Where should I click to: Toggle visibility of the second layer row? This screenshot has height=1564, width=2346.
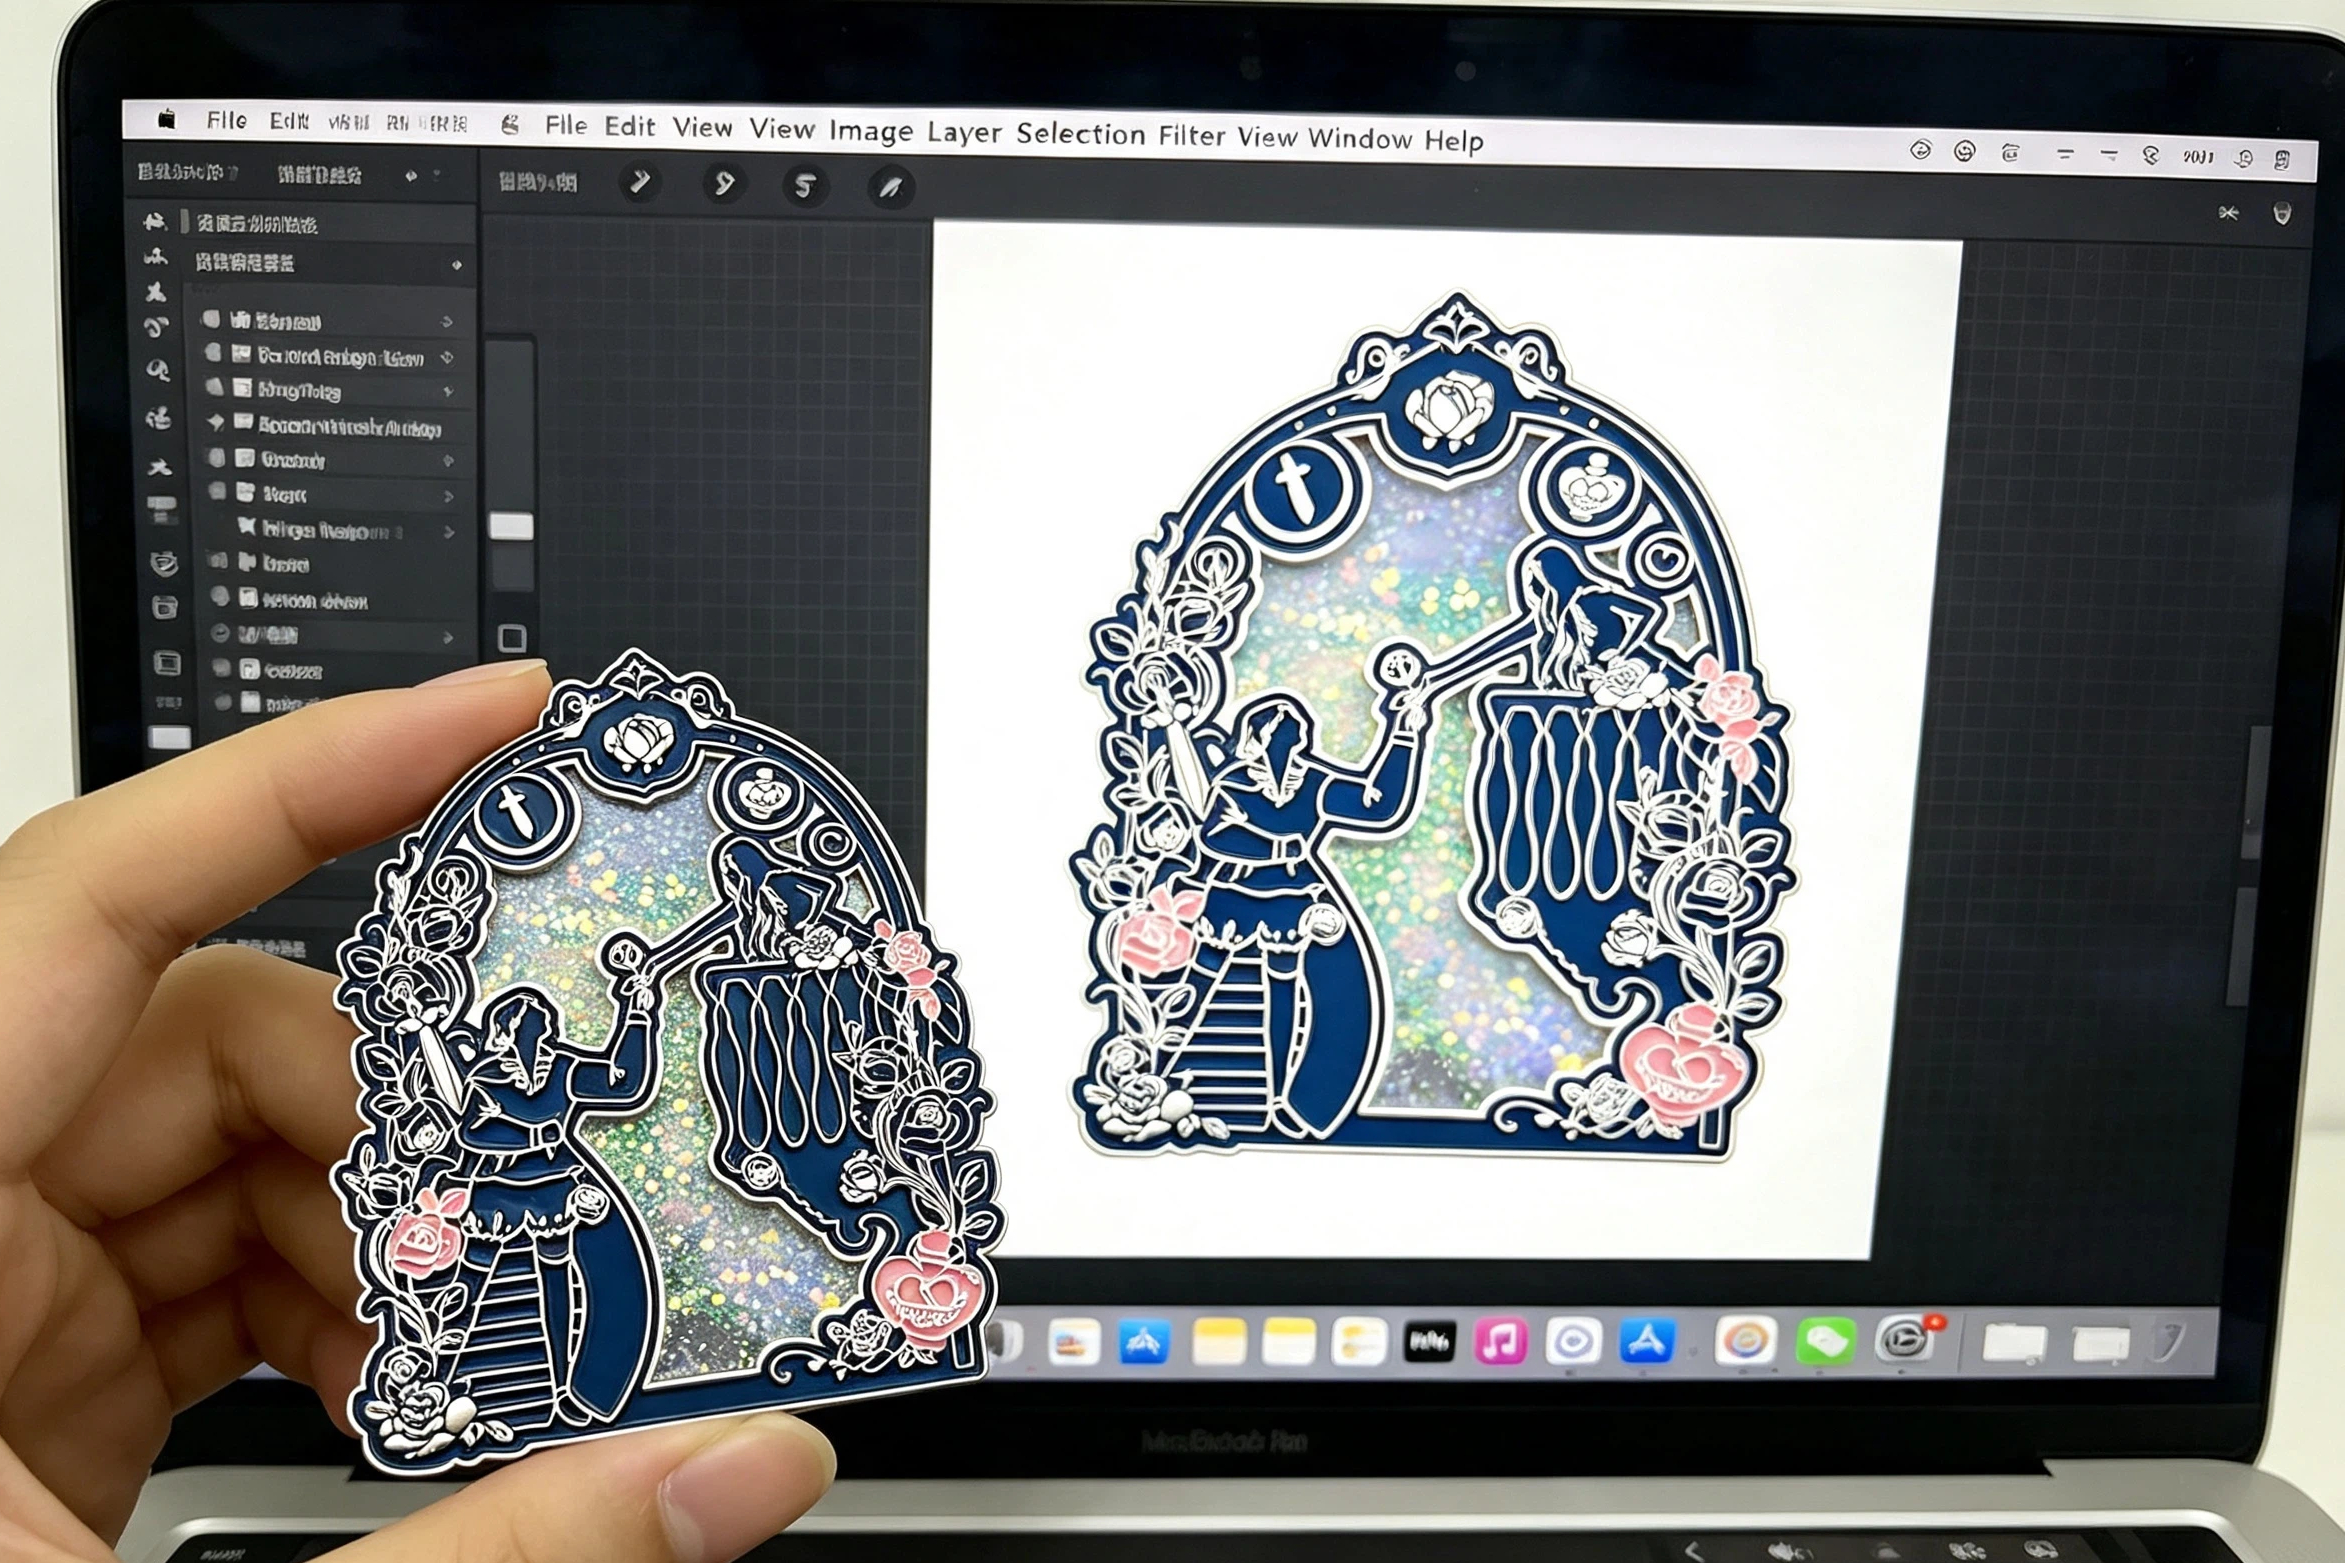[212, 354]
